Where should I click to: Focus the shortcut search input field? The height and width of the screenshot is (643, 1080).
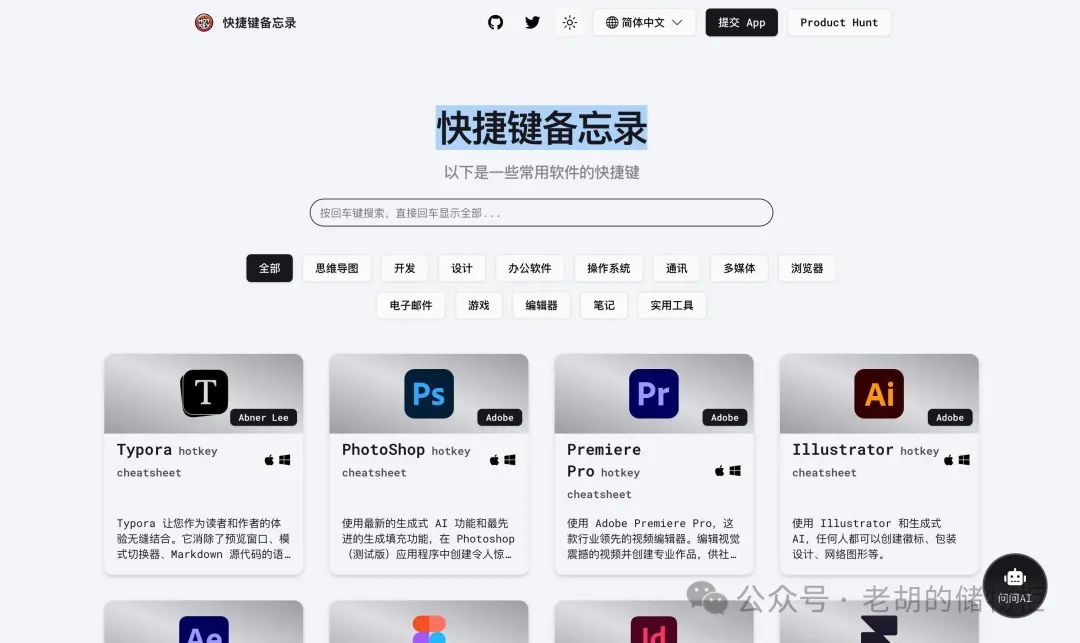[541, 213]
